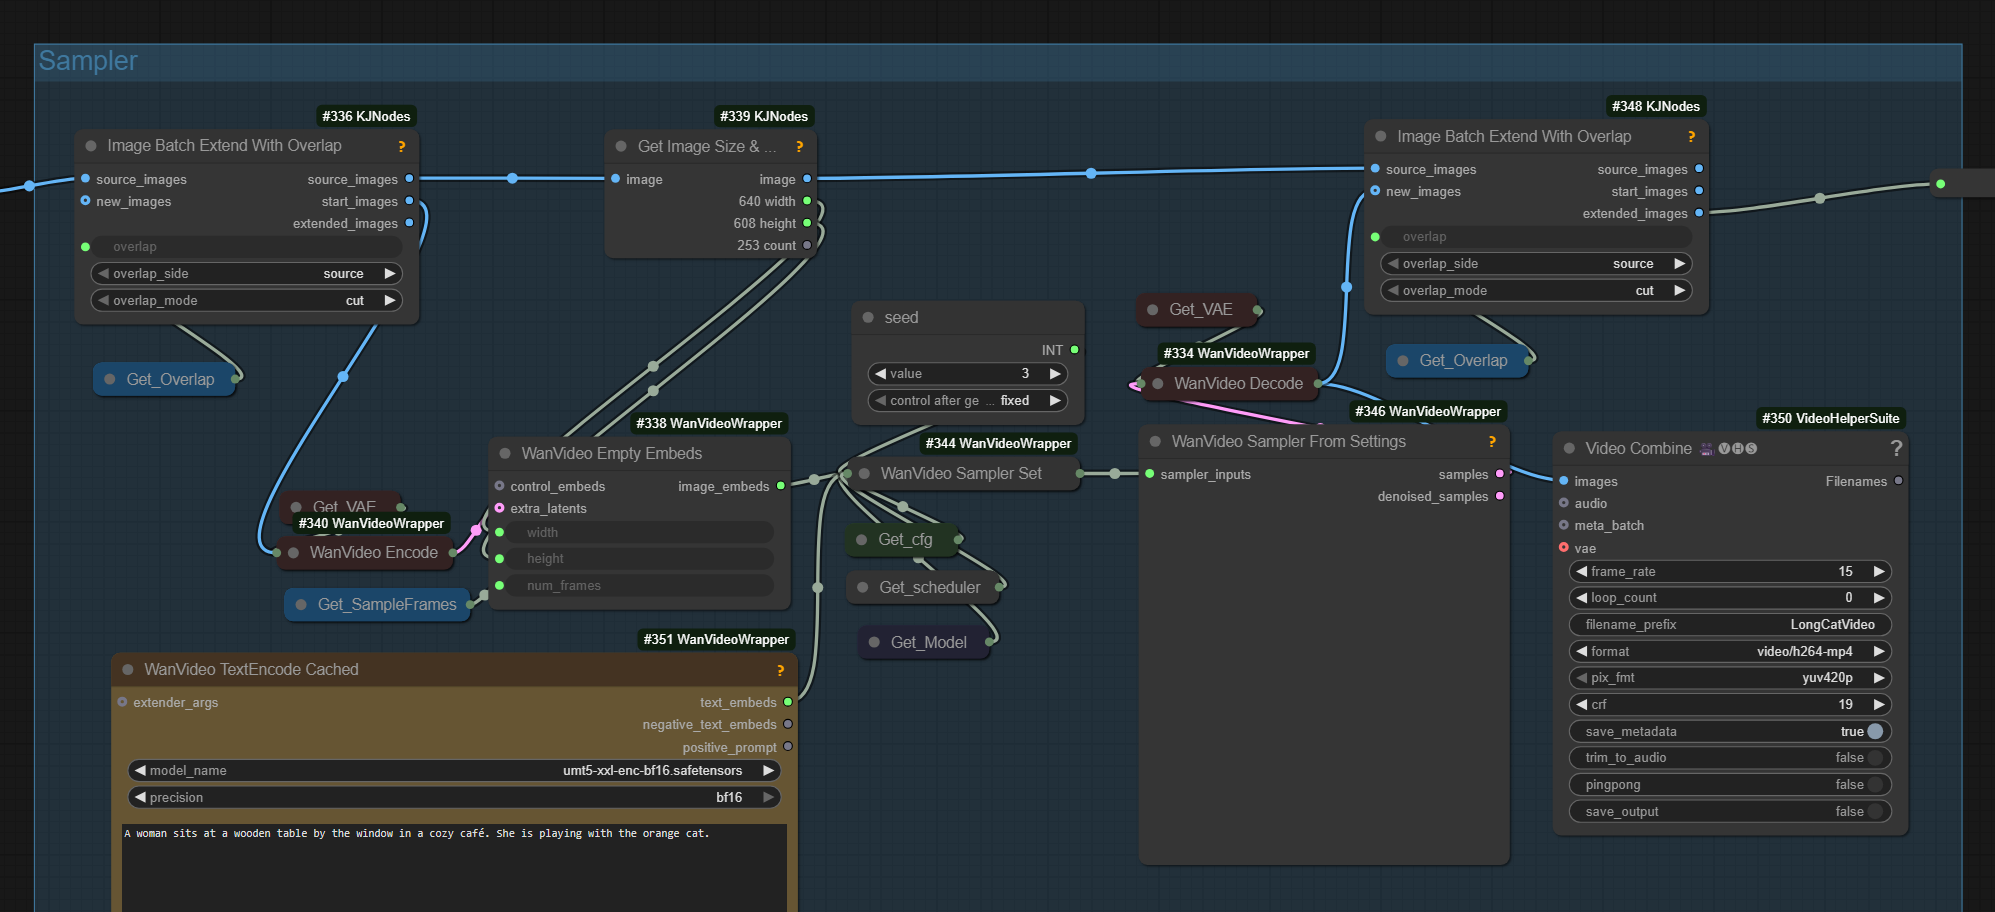The width and height of the screenshot is (1995, 912).
Task: Collapse WanVideo Empty Embeds node header dot
Action: pos(505,454)
